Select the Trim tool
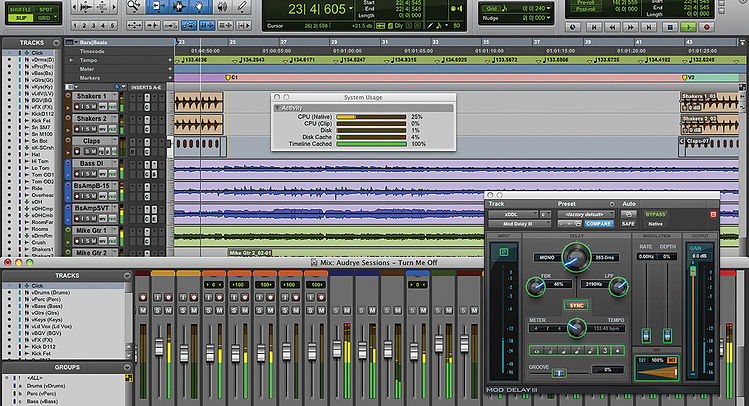 coord(157,6)
